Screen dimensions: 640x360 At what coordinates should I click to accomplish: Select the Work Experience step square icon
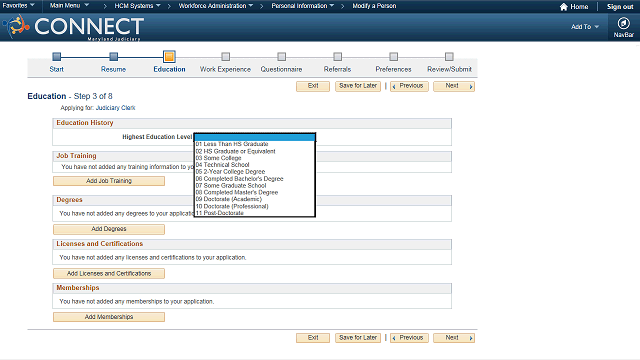click(225, 56)
